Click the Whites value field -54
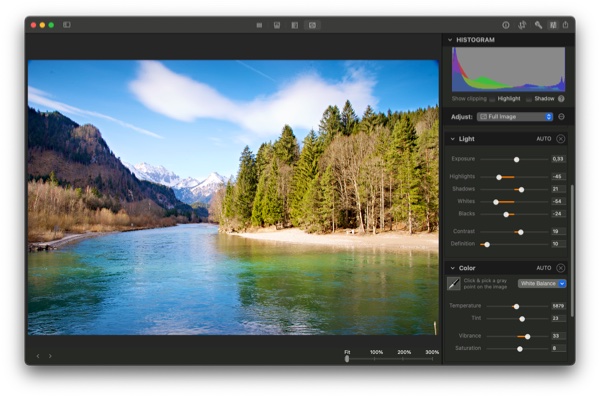The image size is (600, 398). (558, 201)
